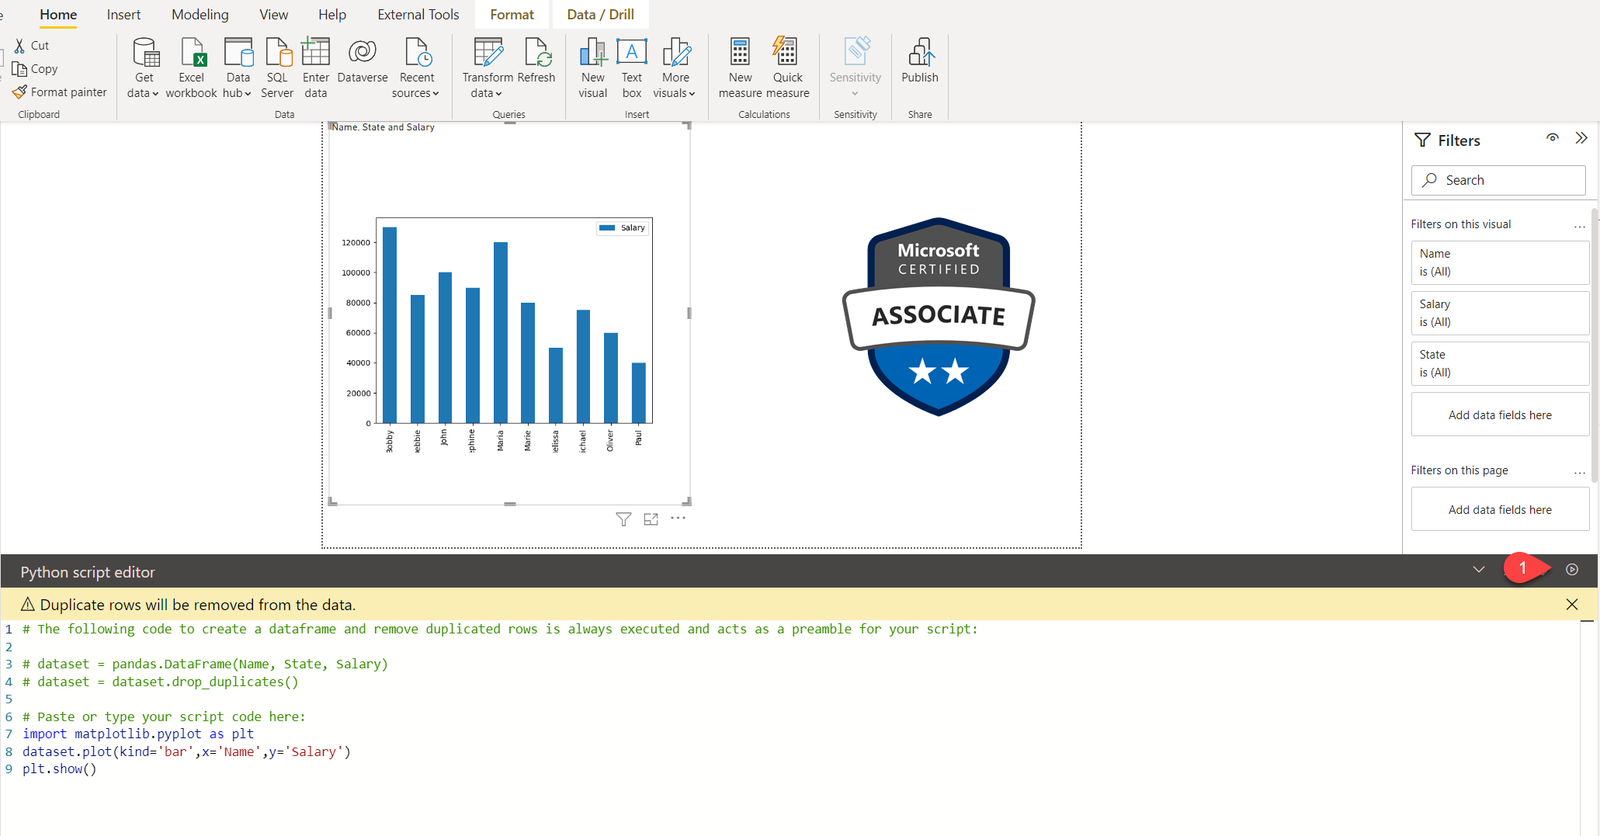Open the Transform data dropdown arrow
1600x836 pixels.
click(x=499, y=94)
